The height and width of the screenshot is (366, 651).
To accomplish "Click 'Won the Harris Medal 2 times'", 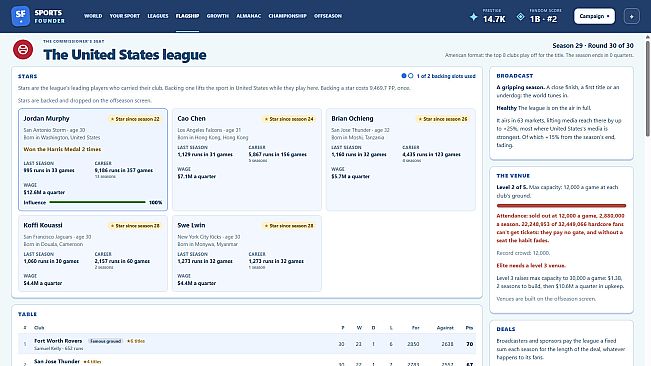I will 62,149.
